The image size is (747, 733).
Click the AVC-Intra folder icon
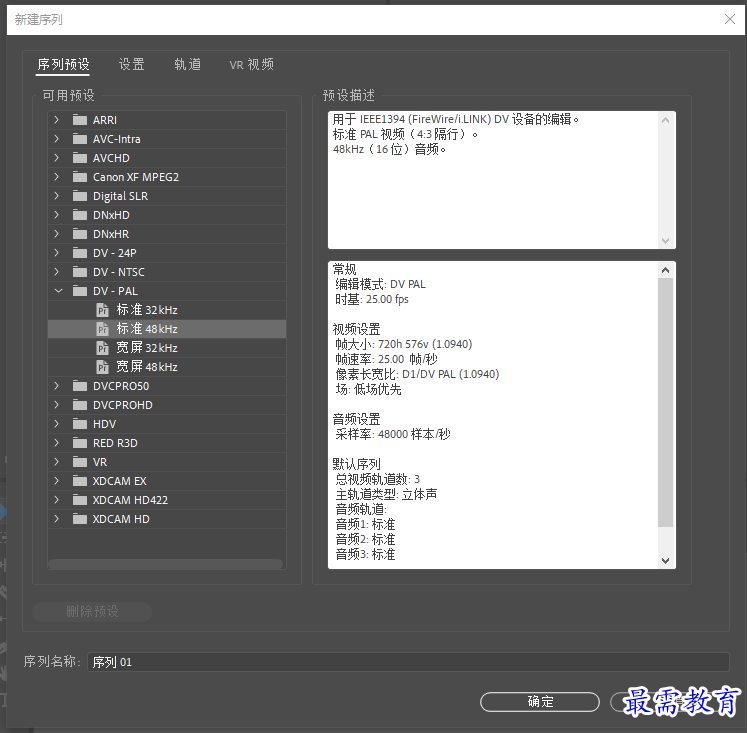click(80, 139)
